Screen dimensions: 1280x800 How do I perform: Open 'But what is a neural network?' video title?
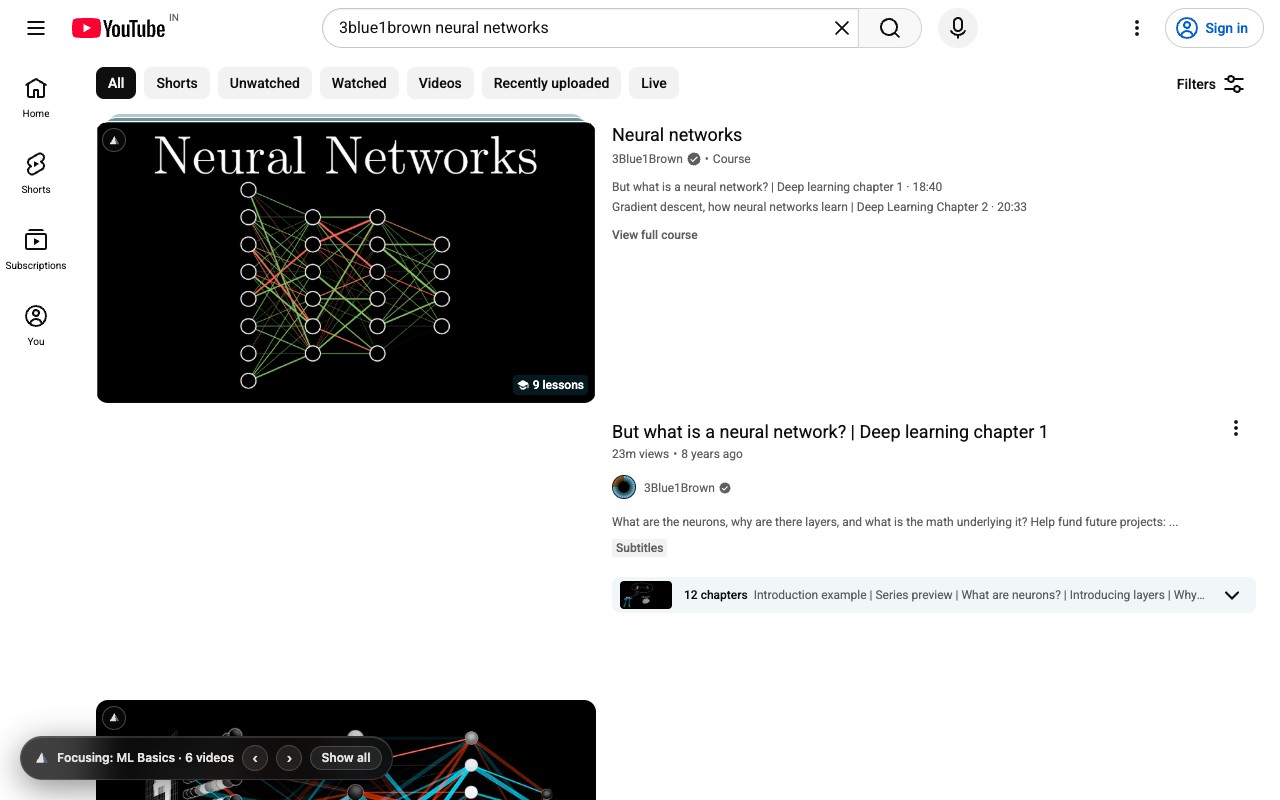[x=830, y=432]
